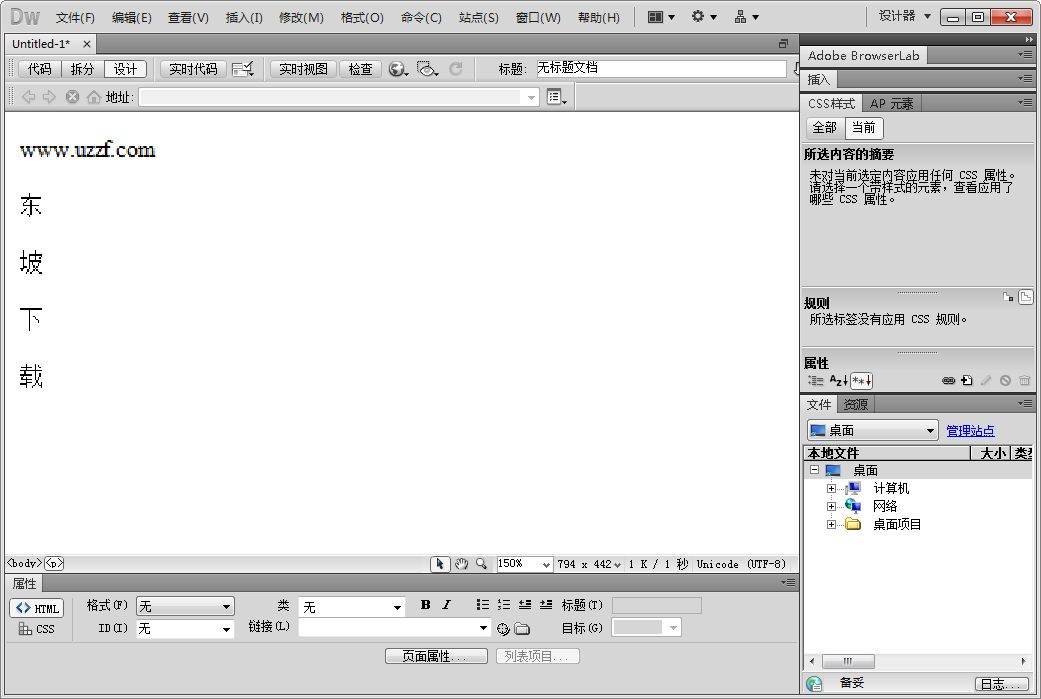Open the Site management icon menu

746,17
